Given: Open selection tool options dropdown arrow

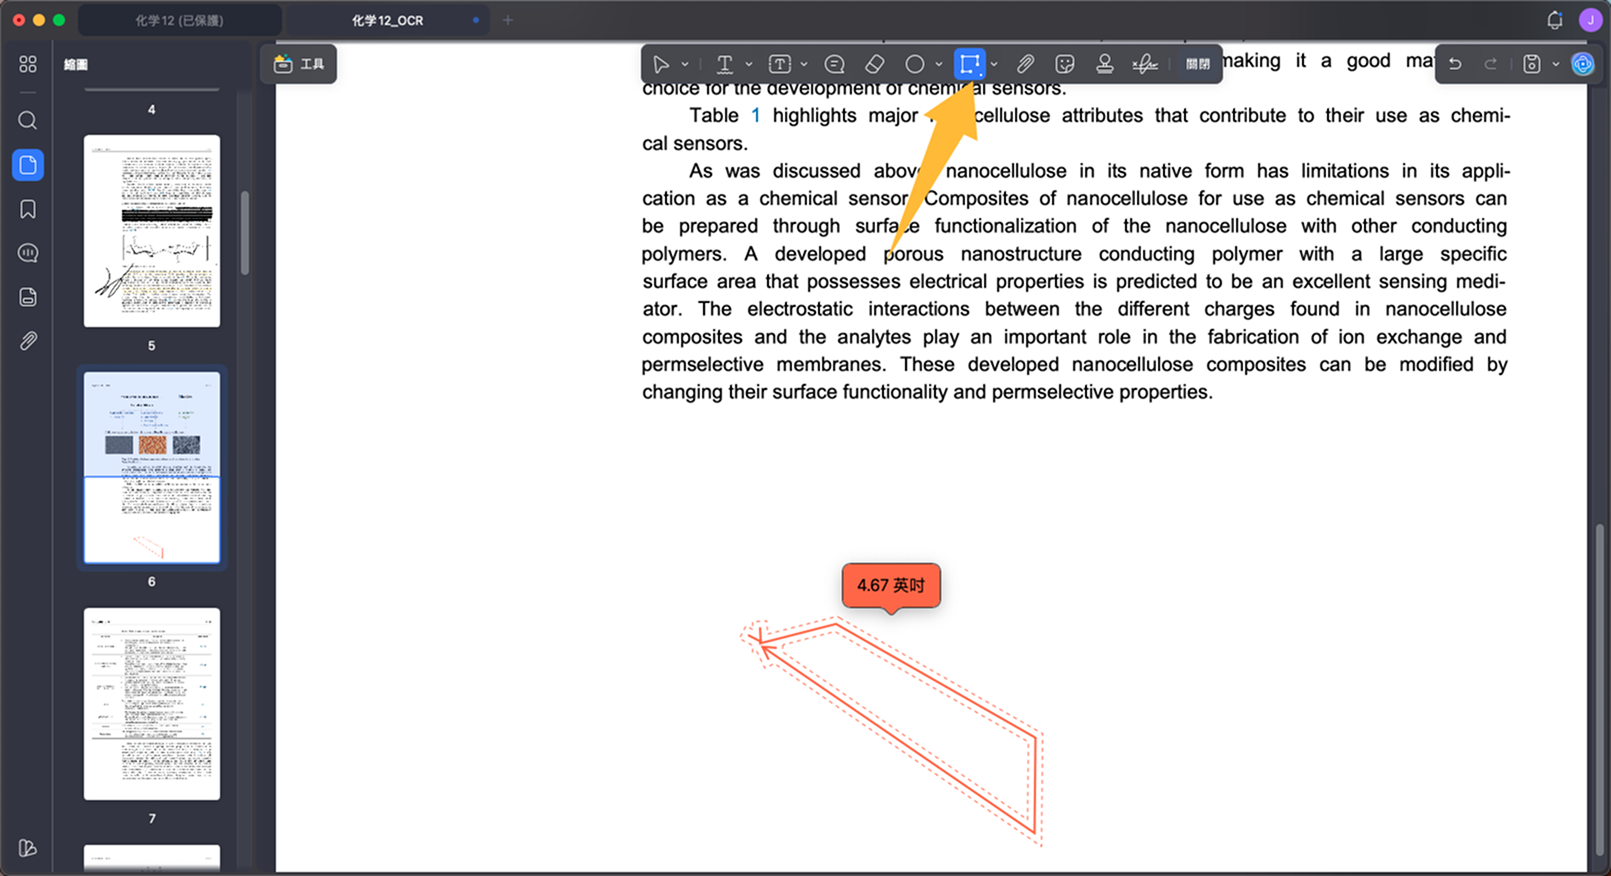Looking at the screenshot, I should pos(685,64).
